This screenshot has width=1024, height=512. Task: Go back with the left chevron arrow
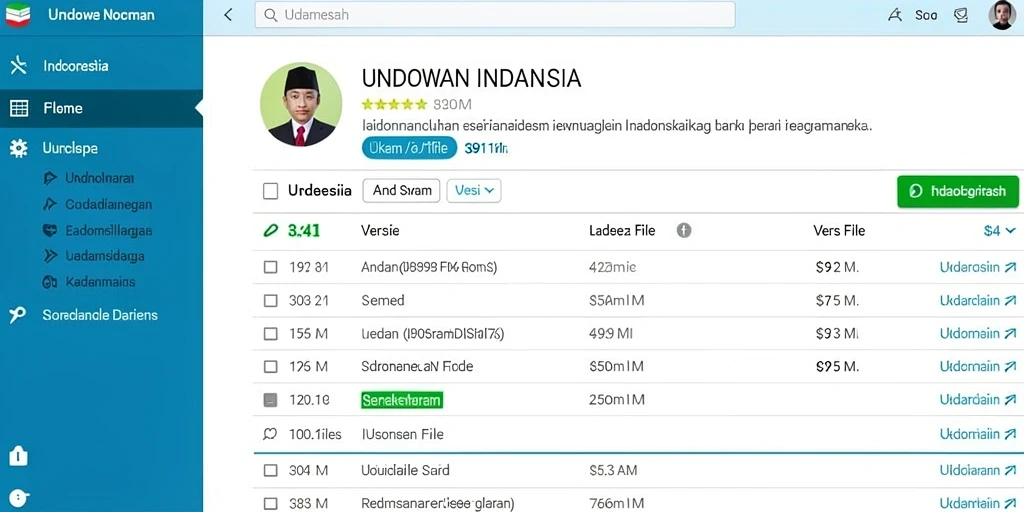coord(228,15)
